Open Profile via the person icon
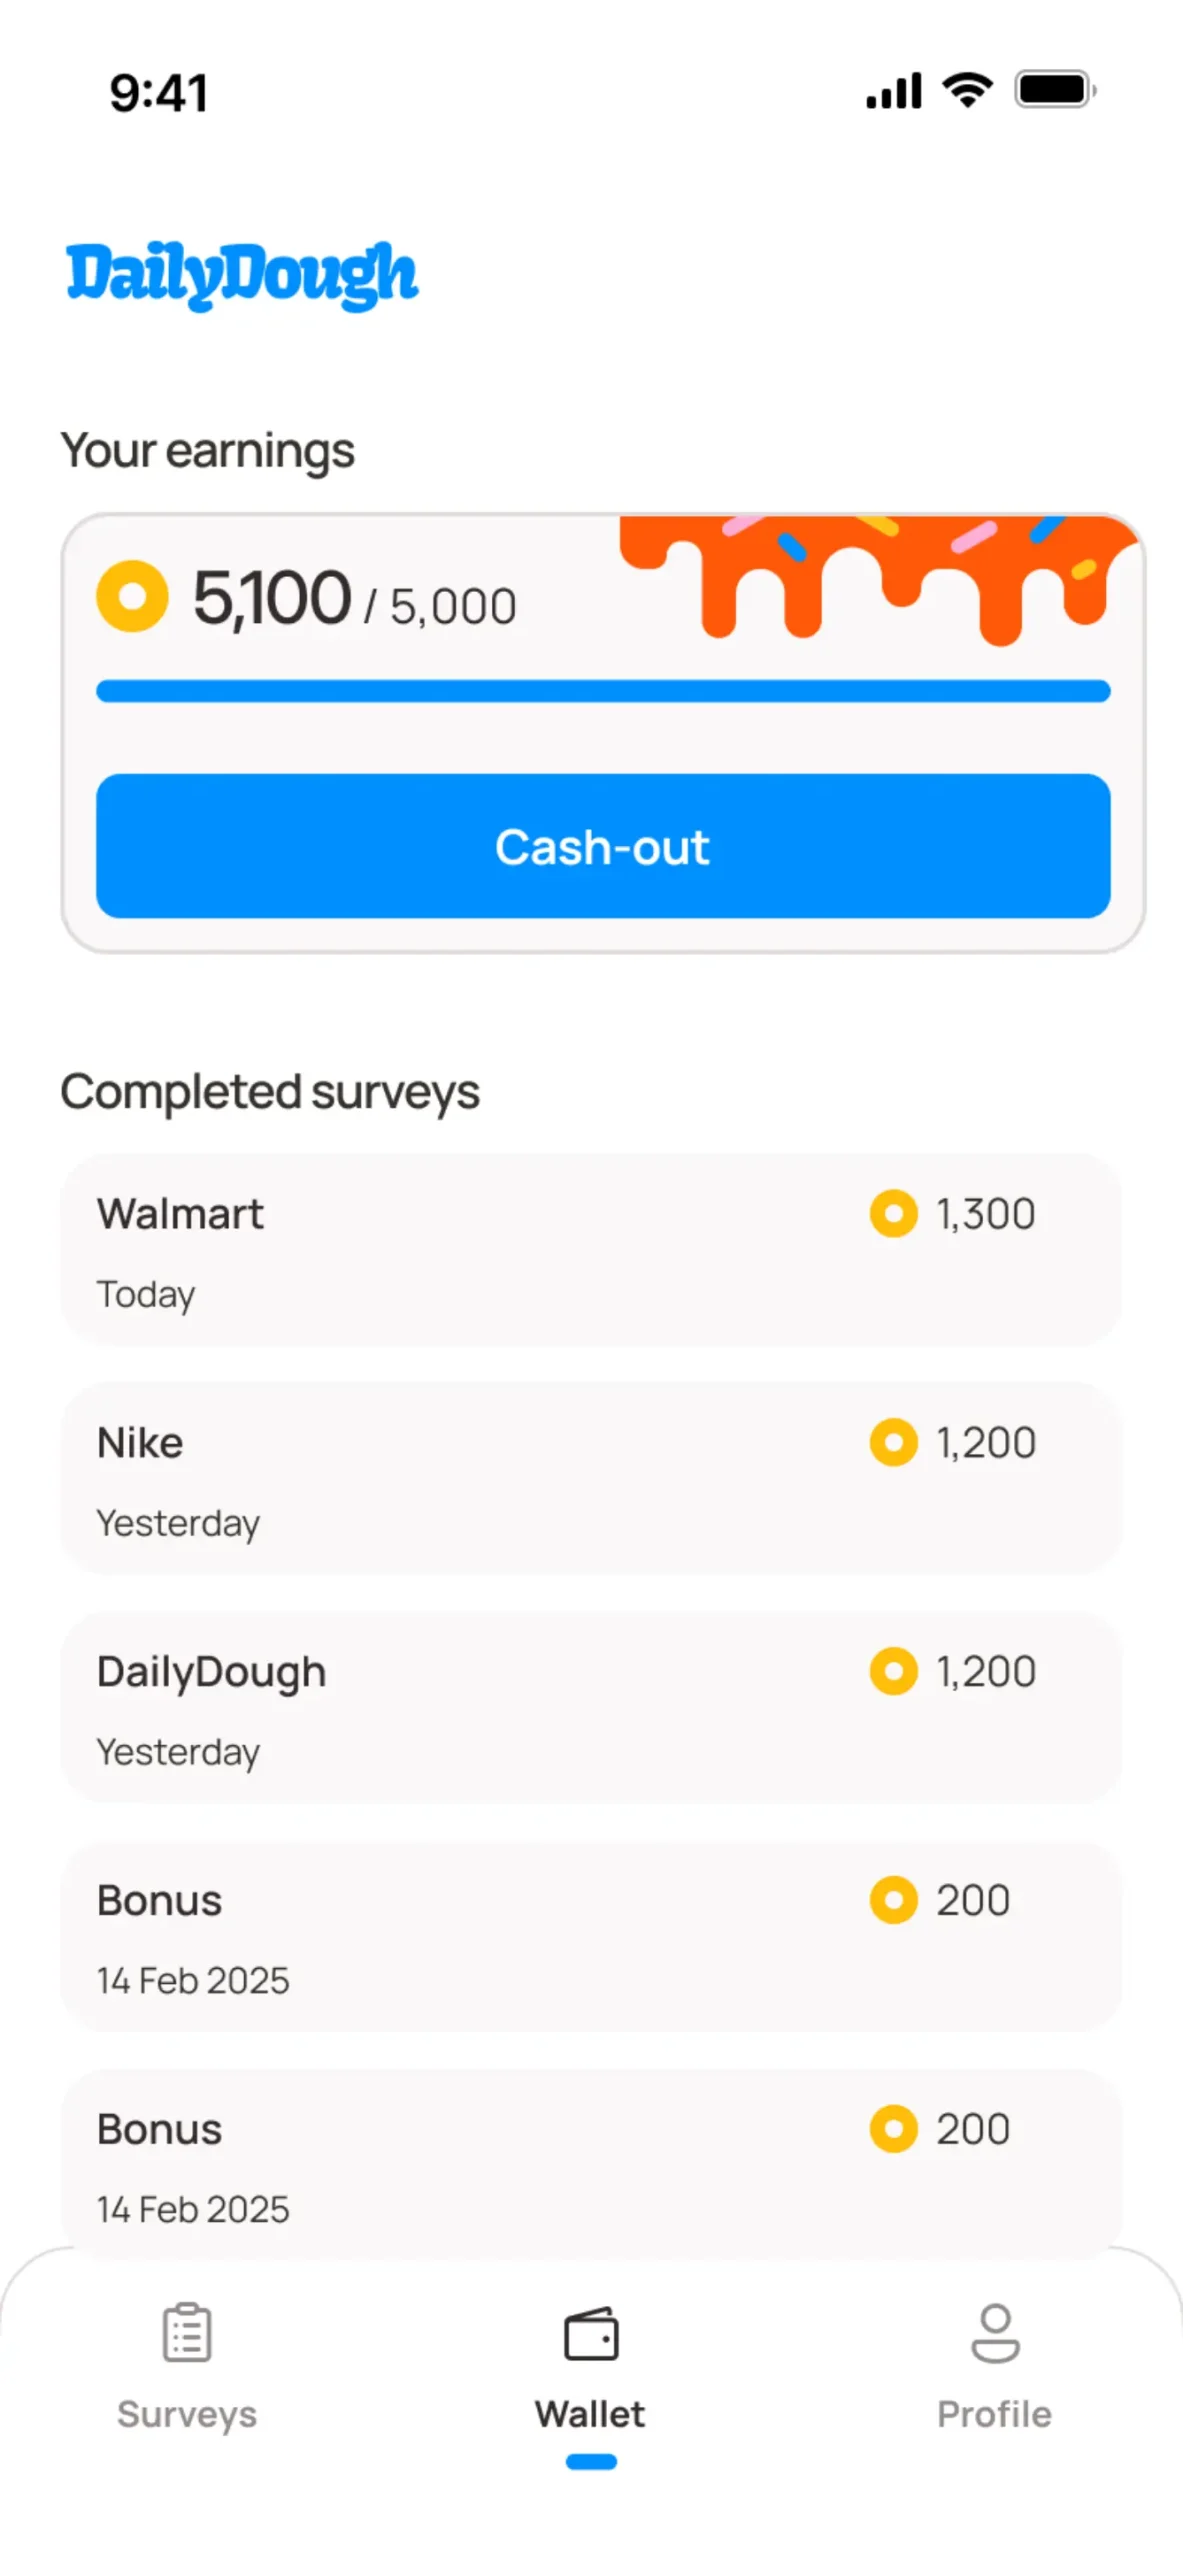 point(995,2332)
